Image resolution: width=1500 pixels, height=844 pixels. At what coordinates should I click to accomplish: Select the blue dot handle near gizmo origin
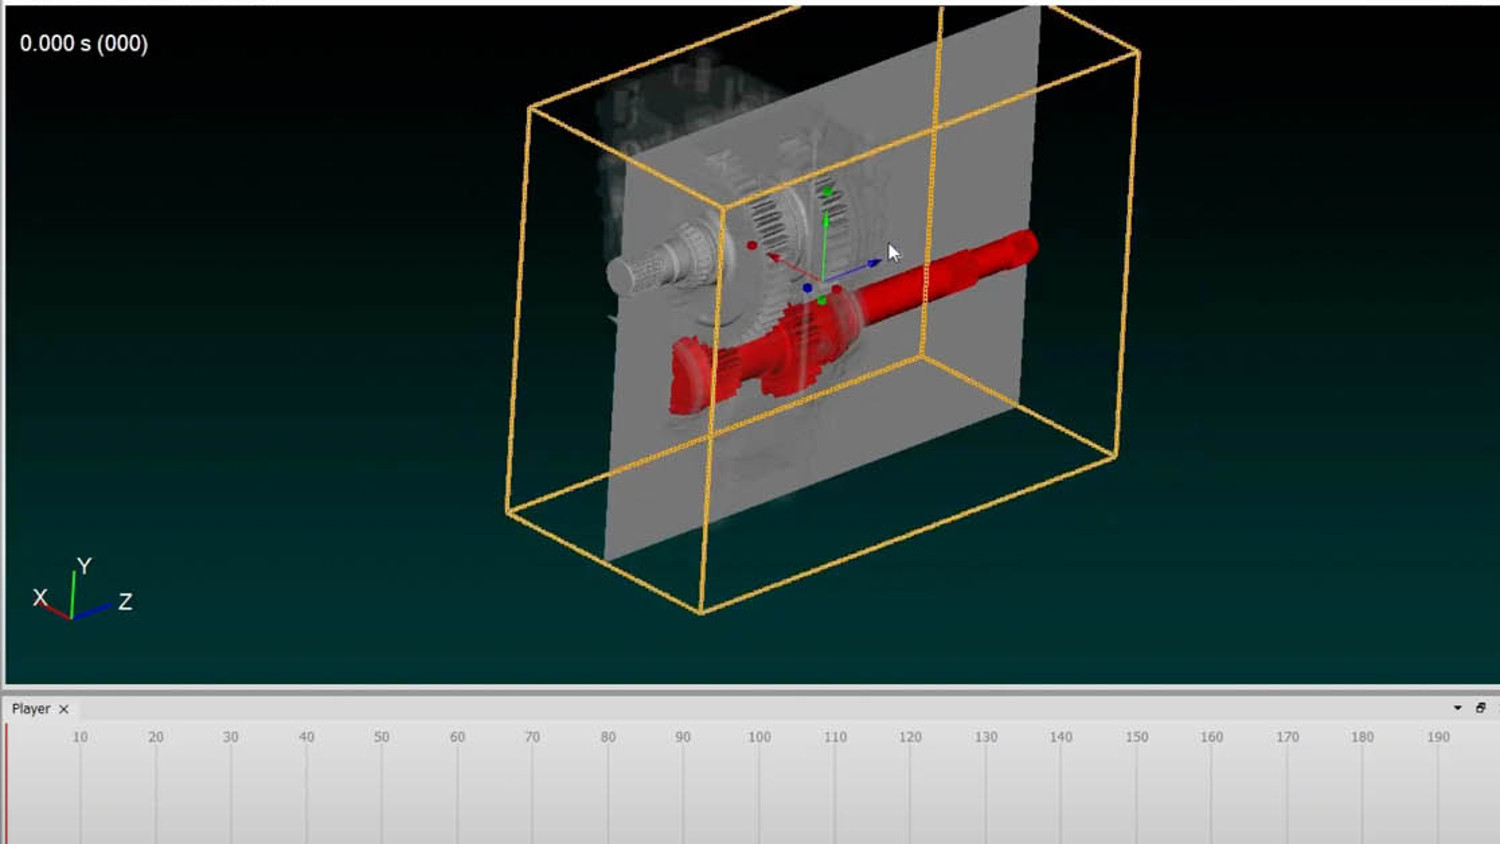point(807,288)
